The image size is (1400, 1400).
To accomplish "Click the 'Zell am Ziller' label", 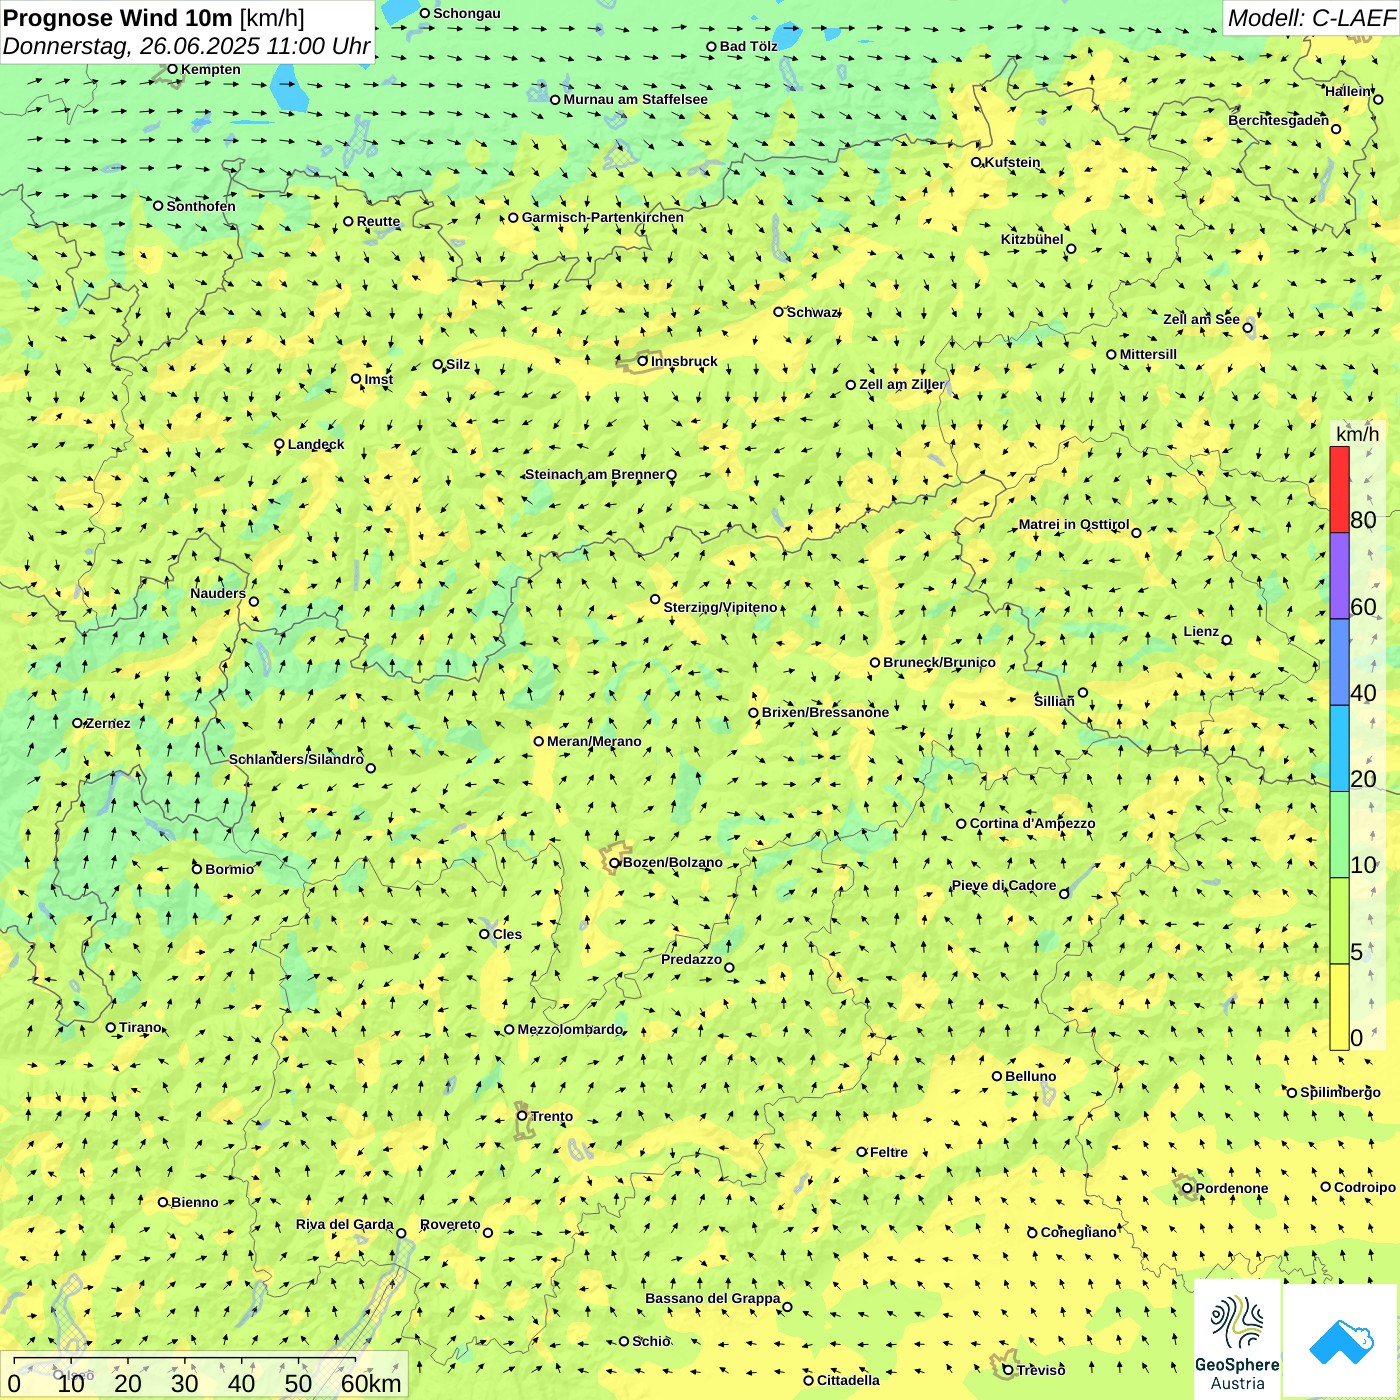I will point(901,384).
